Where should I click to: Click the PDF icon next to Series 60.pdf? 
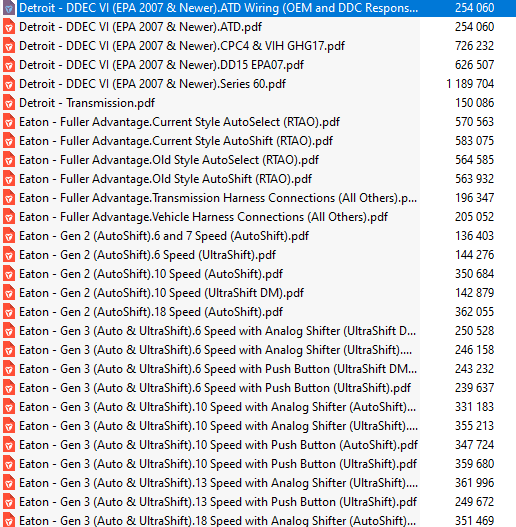9,84
